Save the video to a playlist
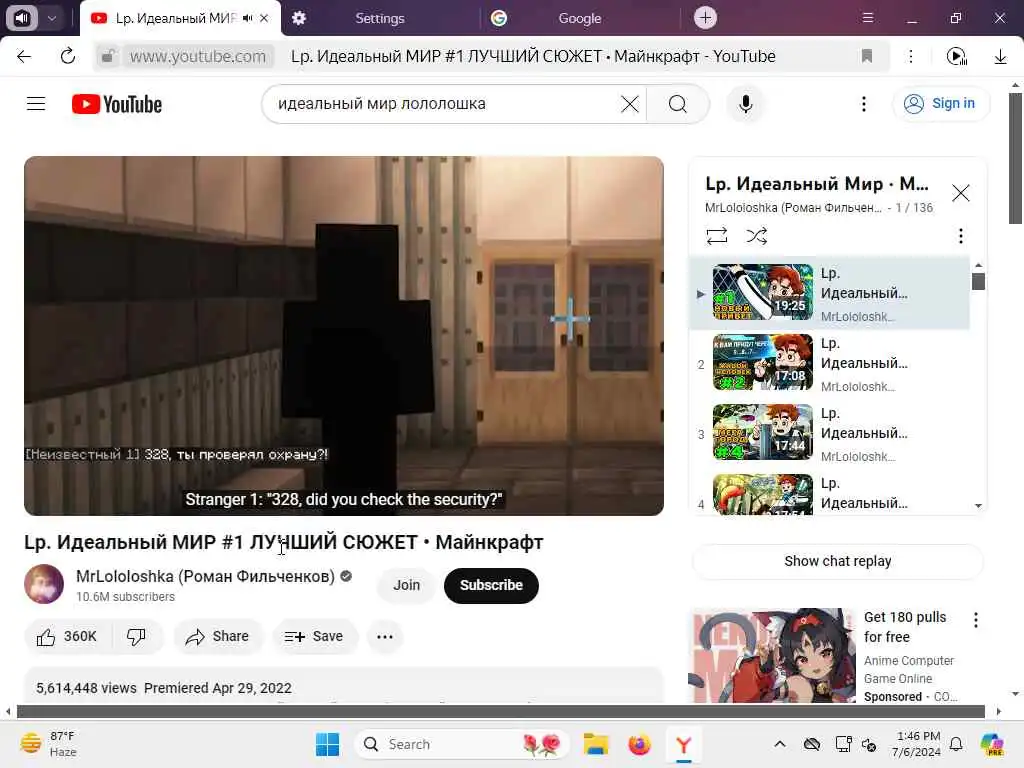The width and height of the screenshot is (1024, 768). [314, 636]
